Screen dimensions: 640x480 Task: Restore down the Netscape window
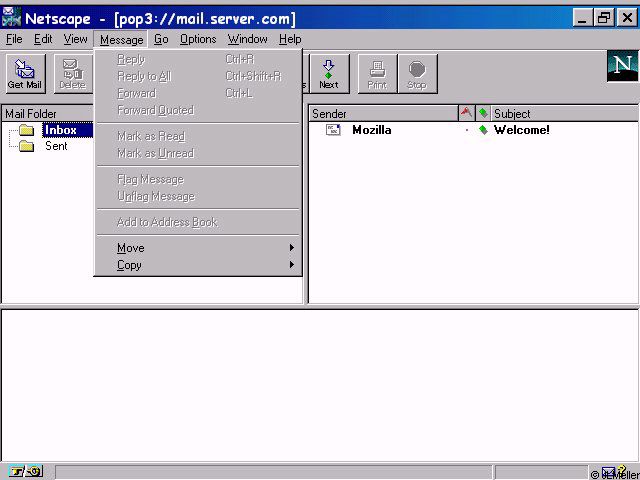(x=604, y=18)
